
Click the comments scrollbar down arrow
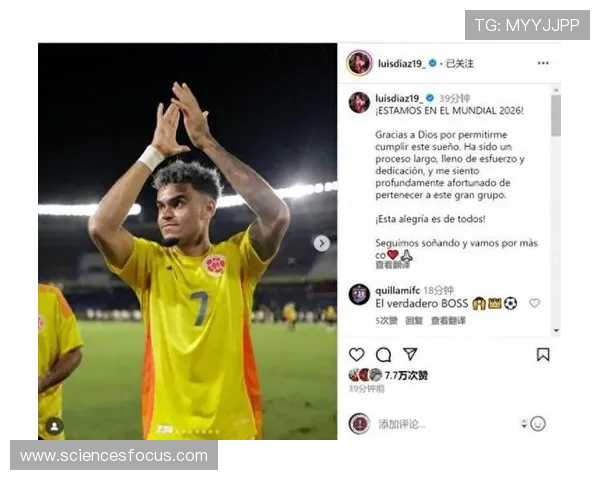pyautogui.click(x=556, y=330)
